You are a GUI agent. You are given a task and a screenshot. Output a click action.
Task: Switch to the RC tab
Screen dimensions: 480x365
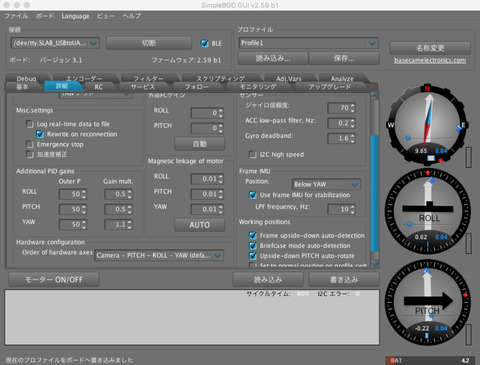(x=99, y=87)
